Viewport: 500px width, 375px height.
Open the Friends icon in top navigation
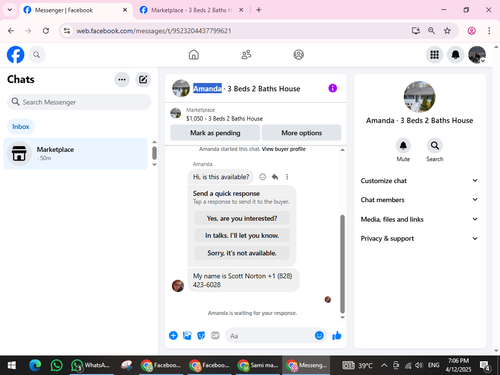246,55
